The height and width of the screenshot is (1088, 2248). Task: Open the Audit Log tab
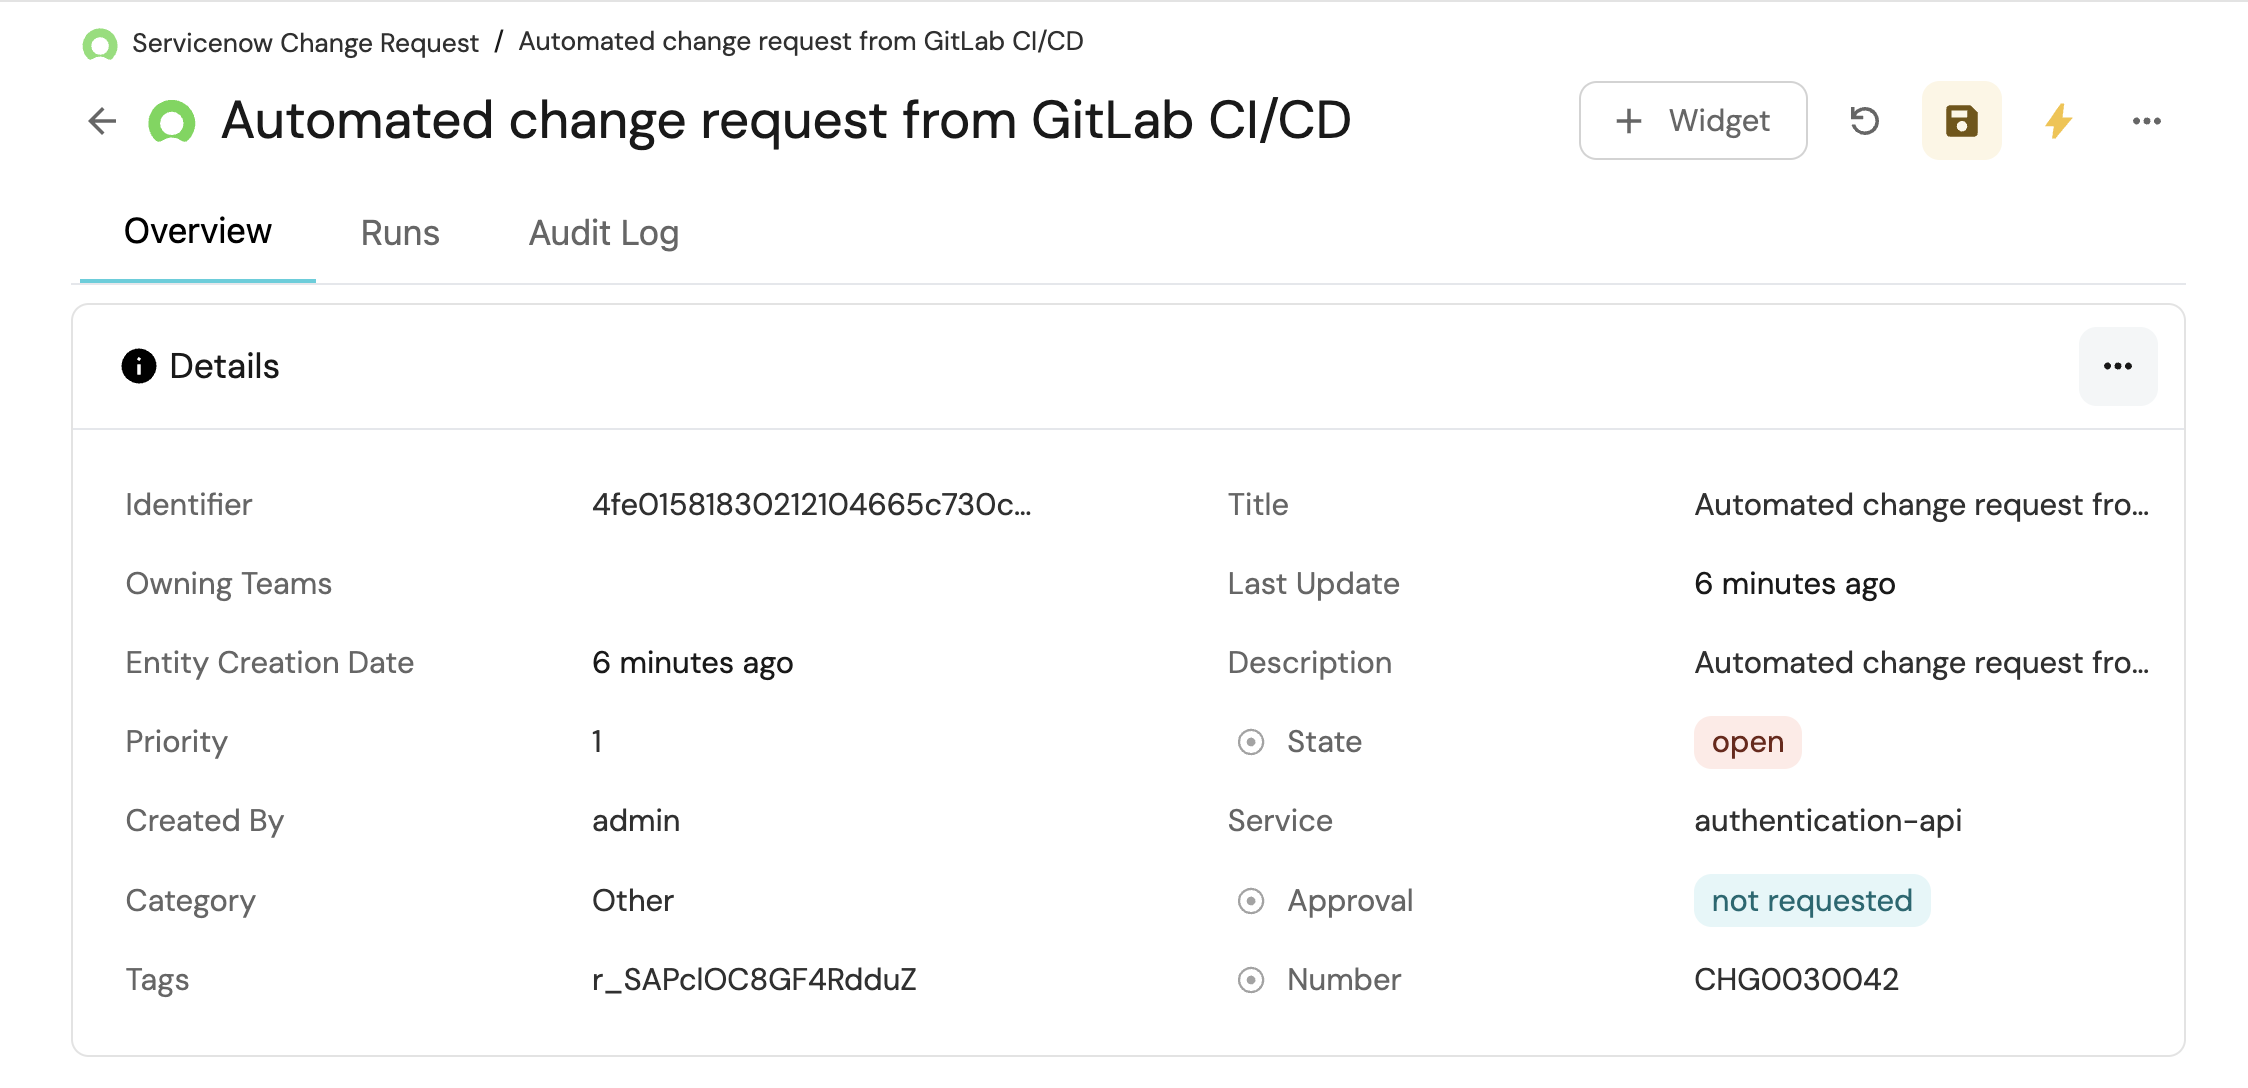[604, 233]
